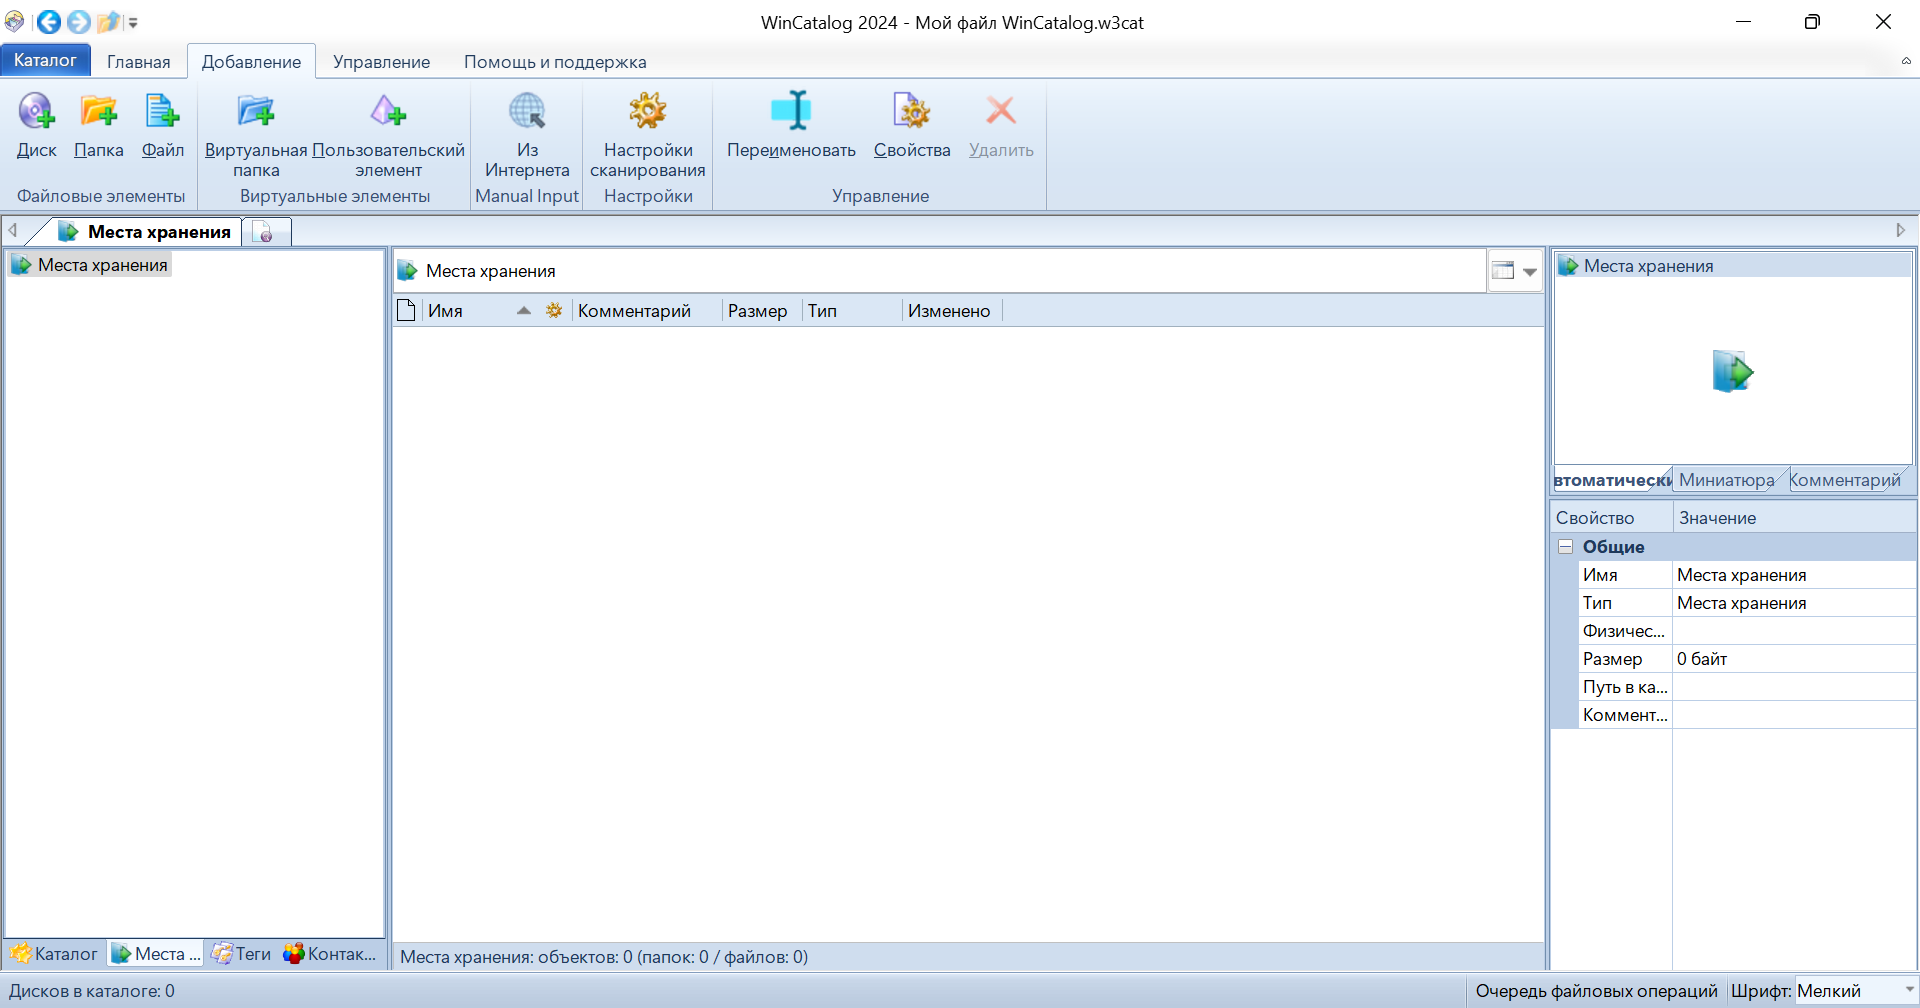This screenshot has height=1008, width=1920.
Task: Collapse the Общие property group
Action: point(1566,547)
